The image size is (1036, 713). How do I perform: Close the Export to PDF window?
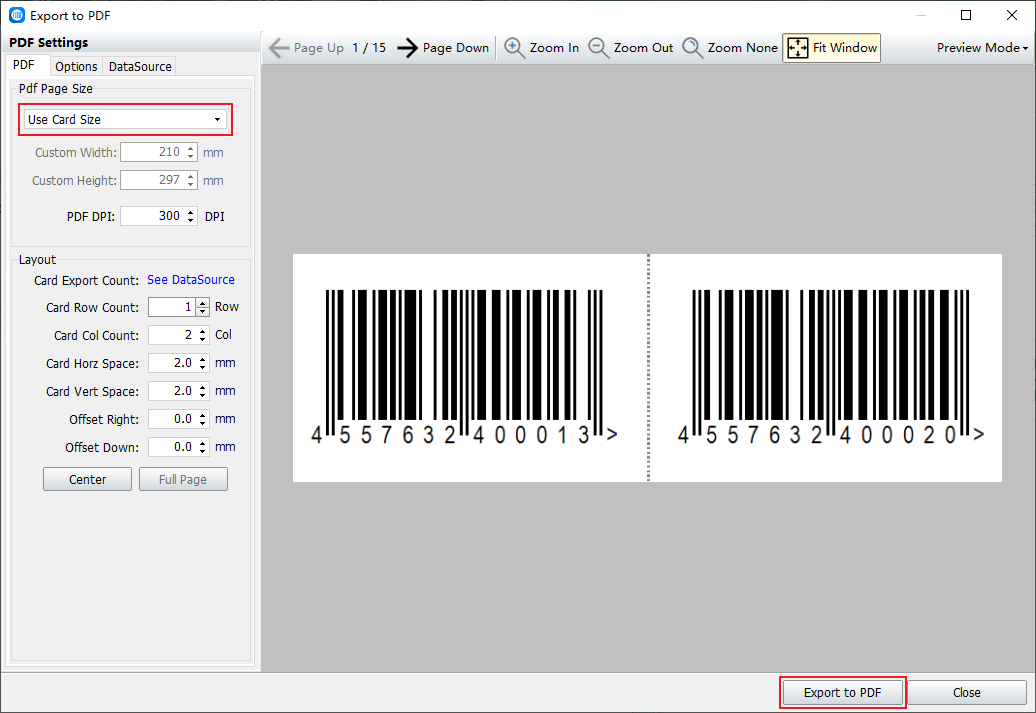1012,15
